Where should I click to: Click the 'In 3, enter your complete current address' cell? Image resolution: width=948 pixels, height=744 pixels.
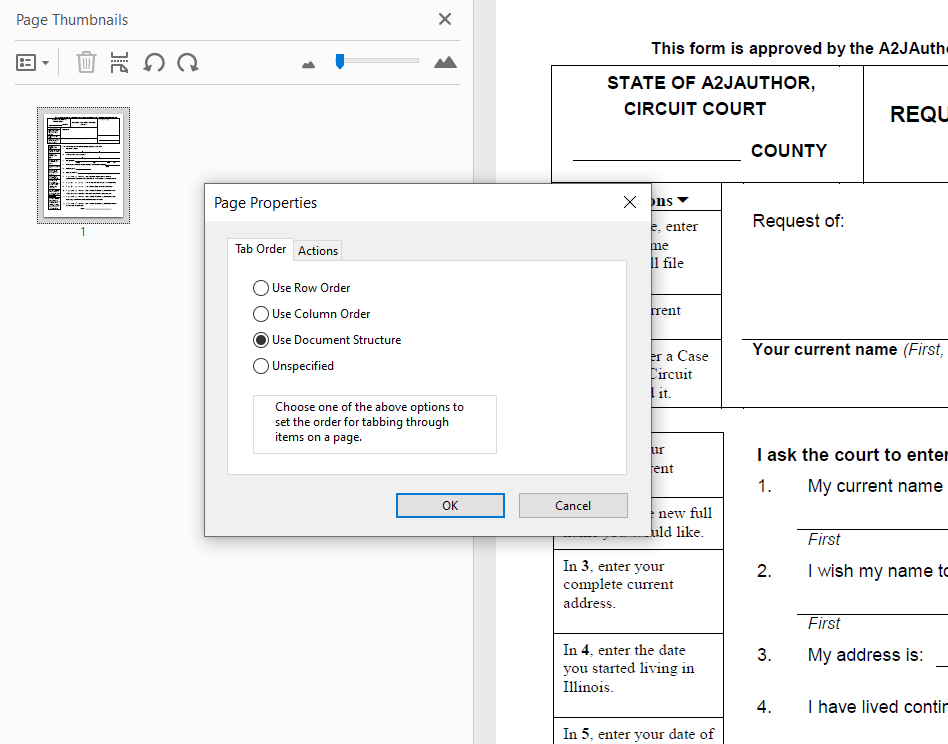(638, 591)
